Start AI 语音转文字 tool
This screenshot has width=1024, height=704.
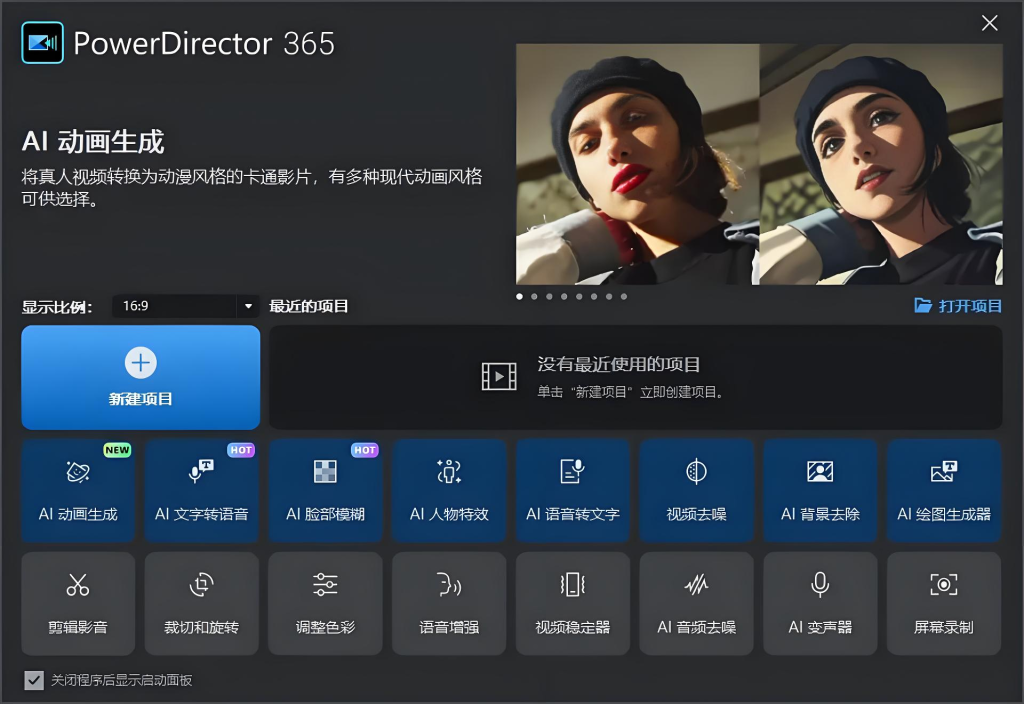(573, 491)
